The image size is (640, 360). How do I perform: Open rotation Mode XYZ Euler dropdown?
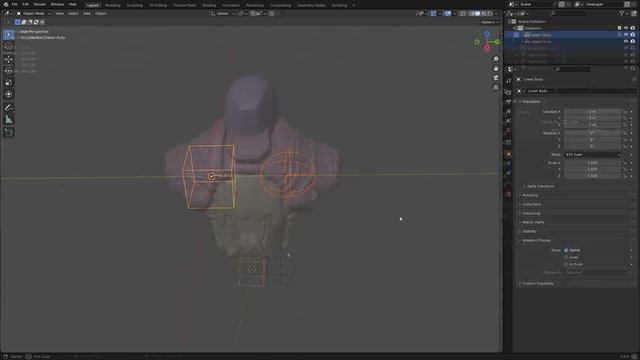pyautogui.click(x=592, y=155)
